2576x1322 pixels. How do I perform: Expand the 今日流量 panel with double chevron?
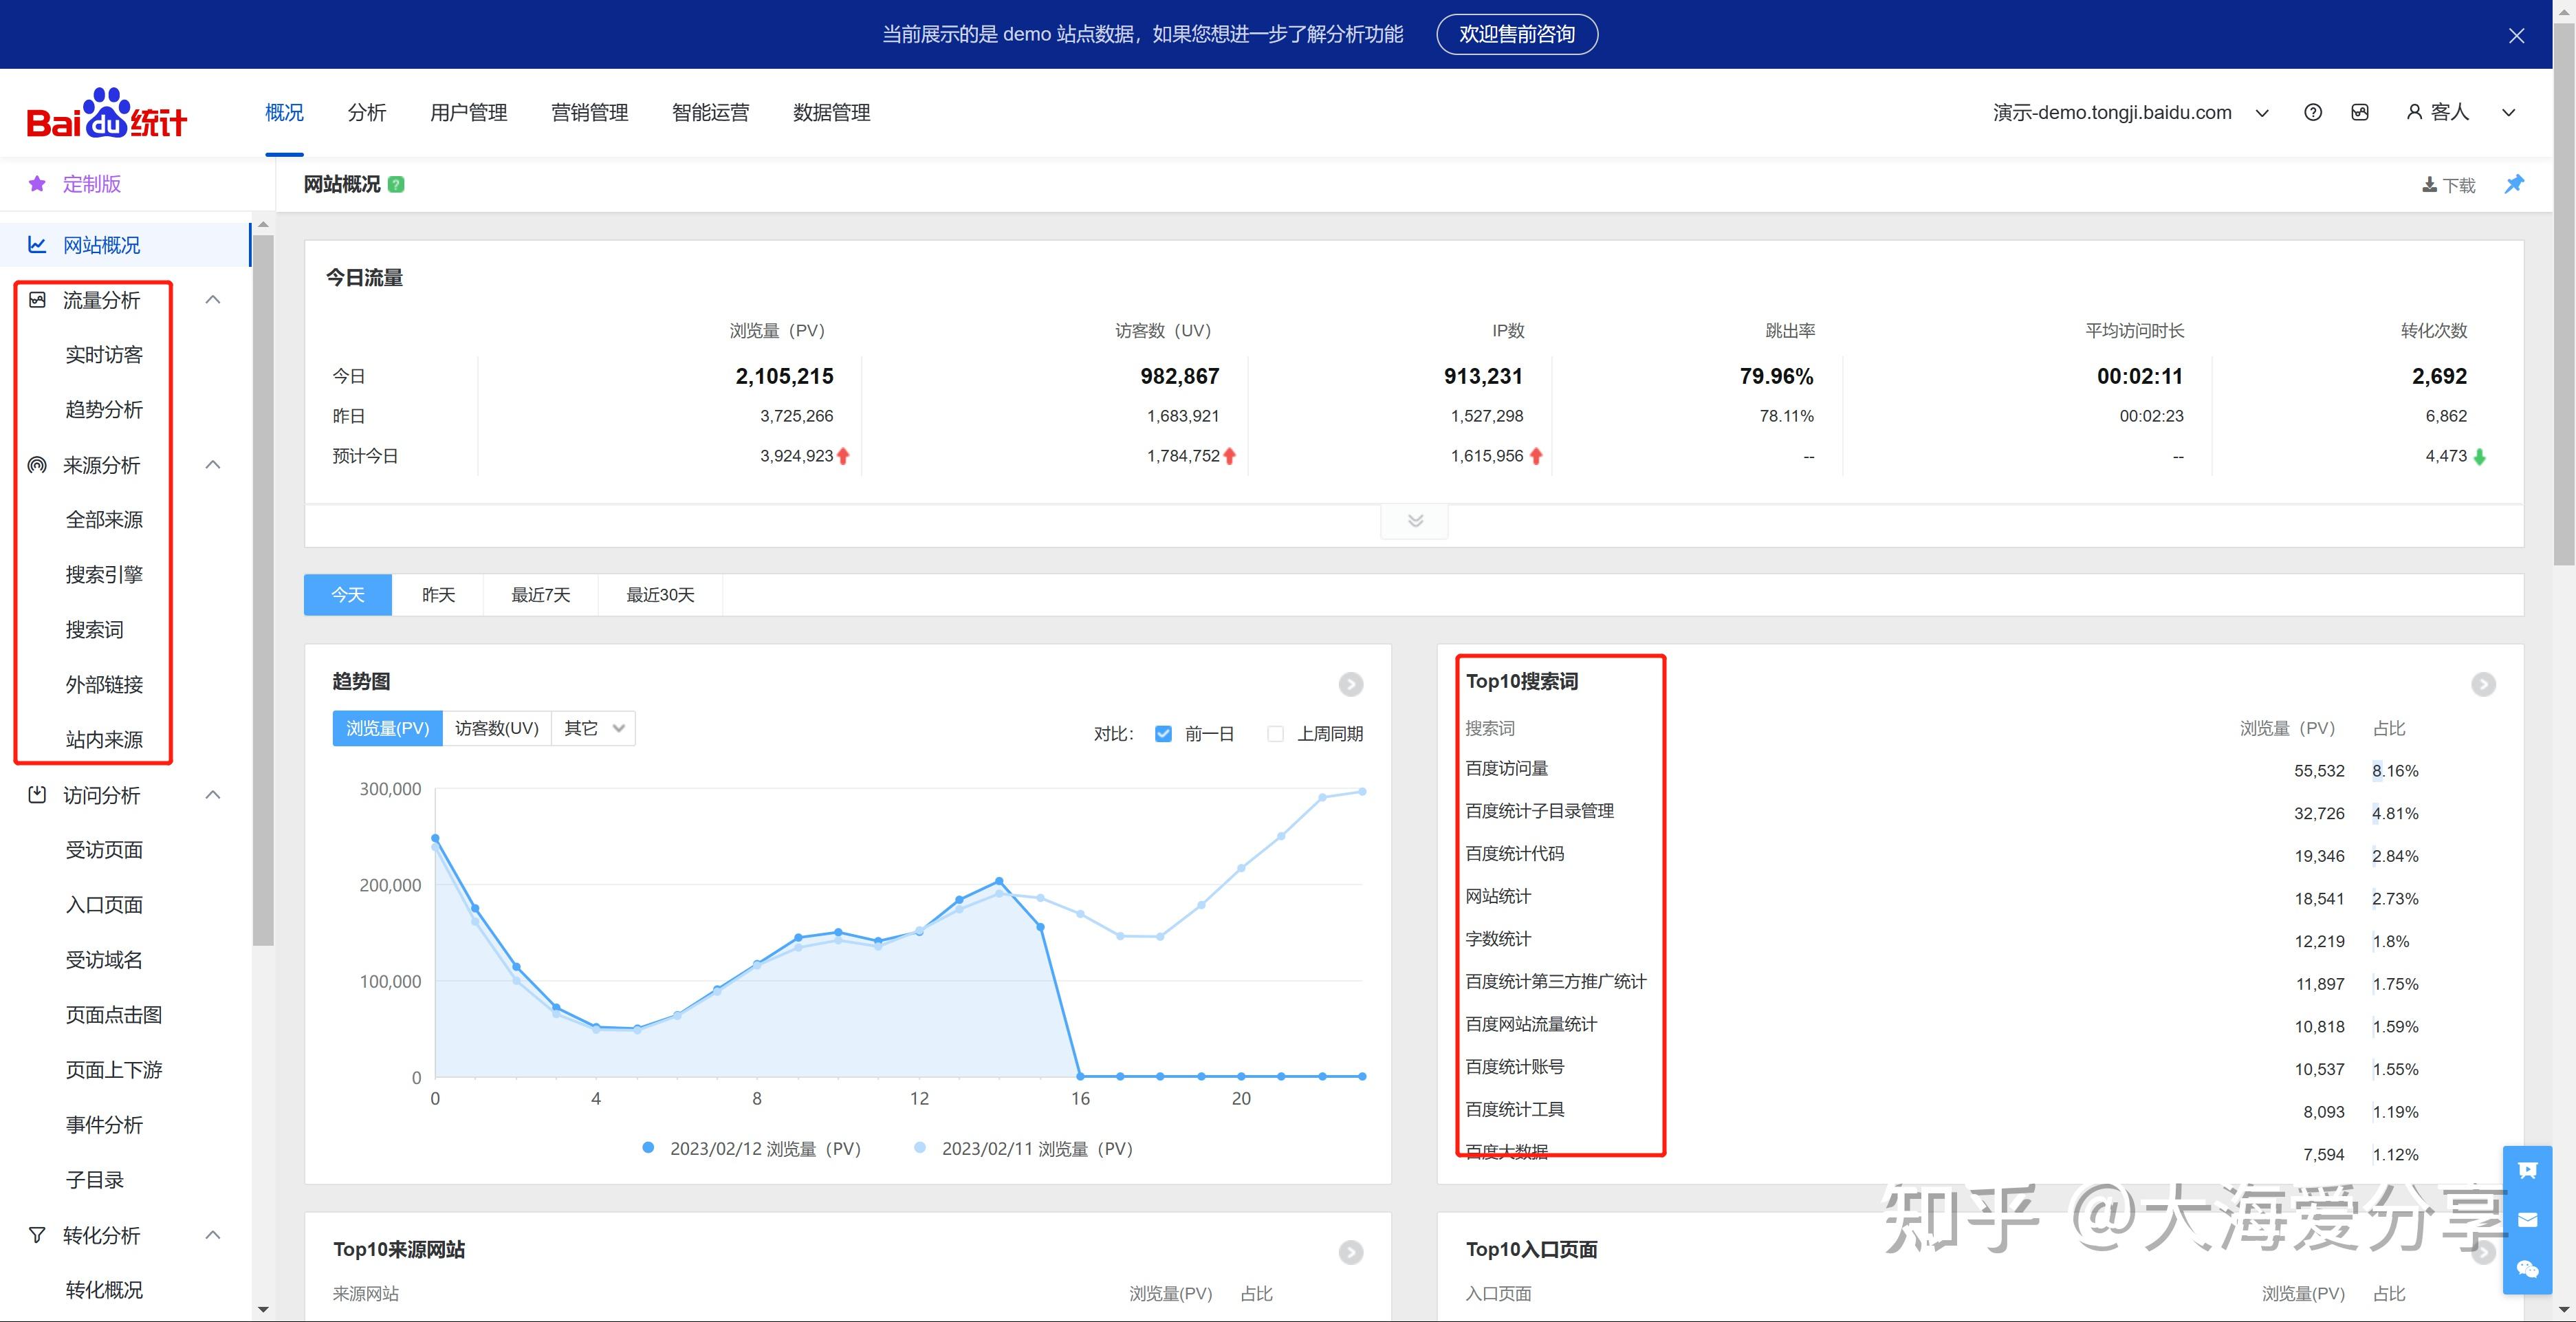click(1414, 521)
